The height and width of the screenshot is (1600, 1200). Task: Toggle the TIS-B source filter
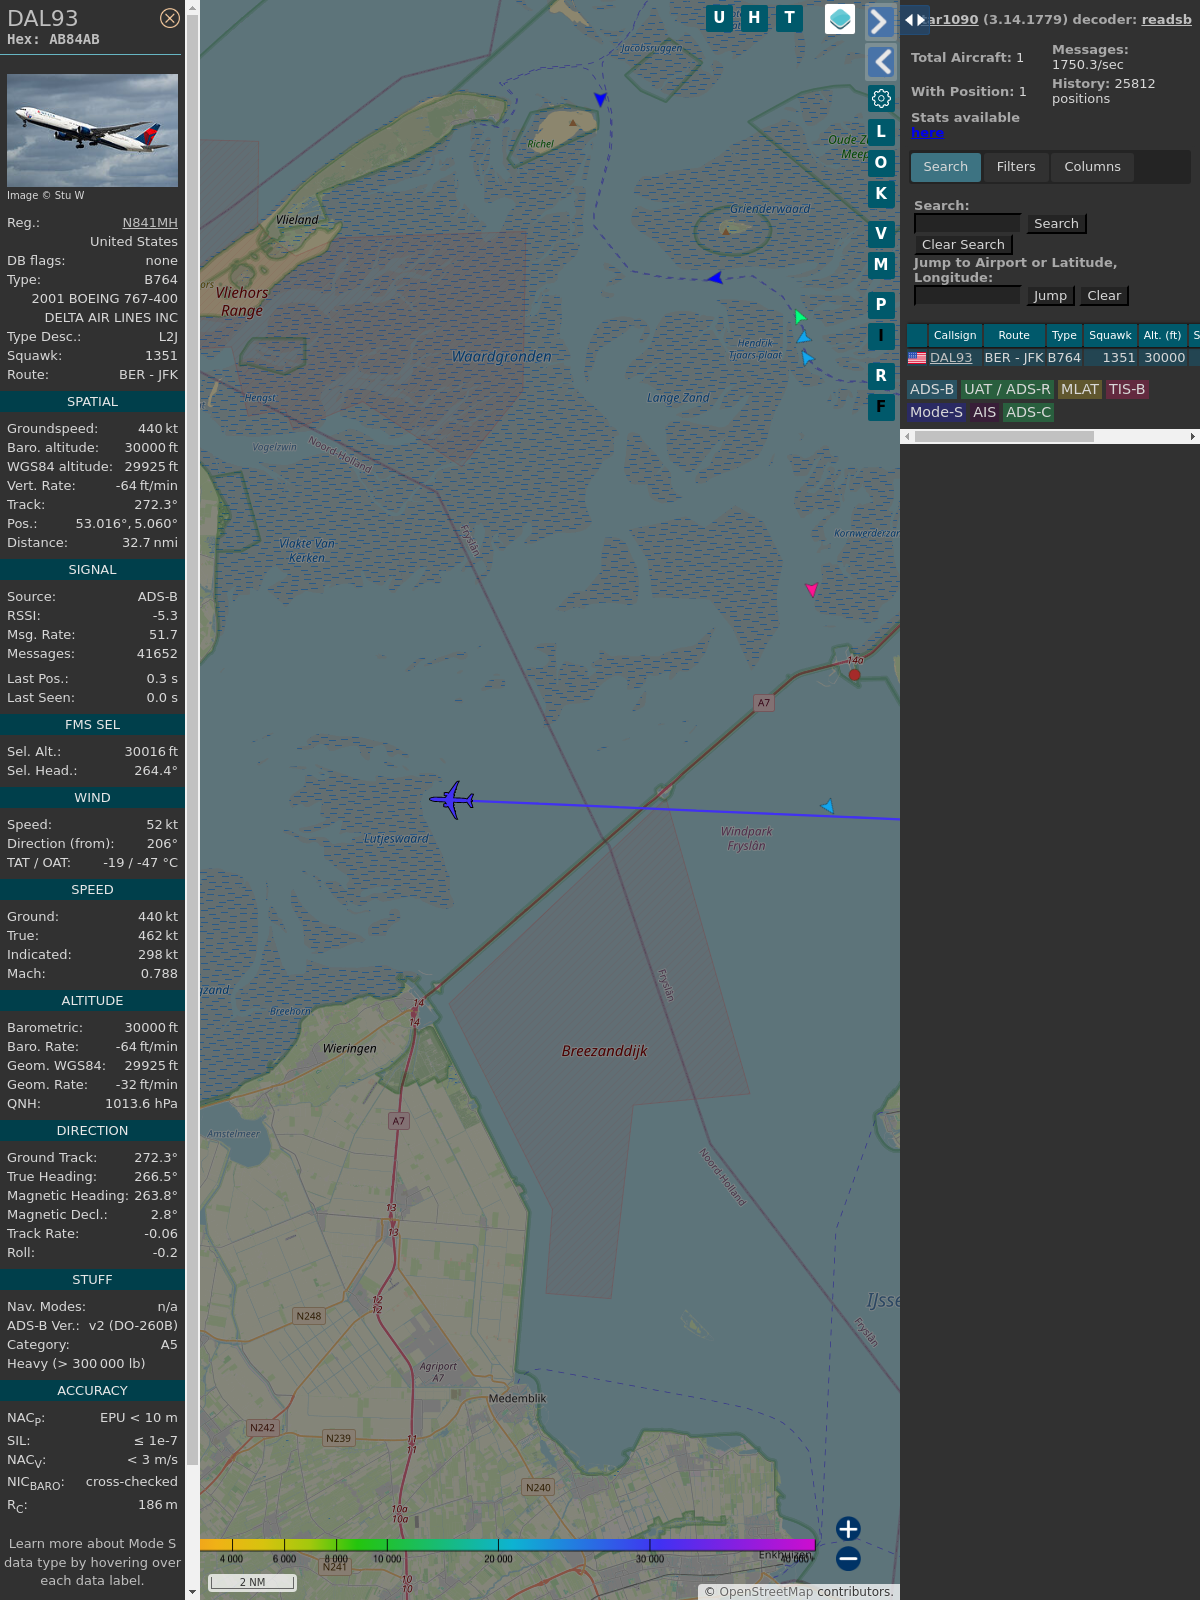pyautogui.click(x=1126, y=390)
